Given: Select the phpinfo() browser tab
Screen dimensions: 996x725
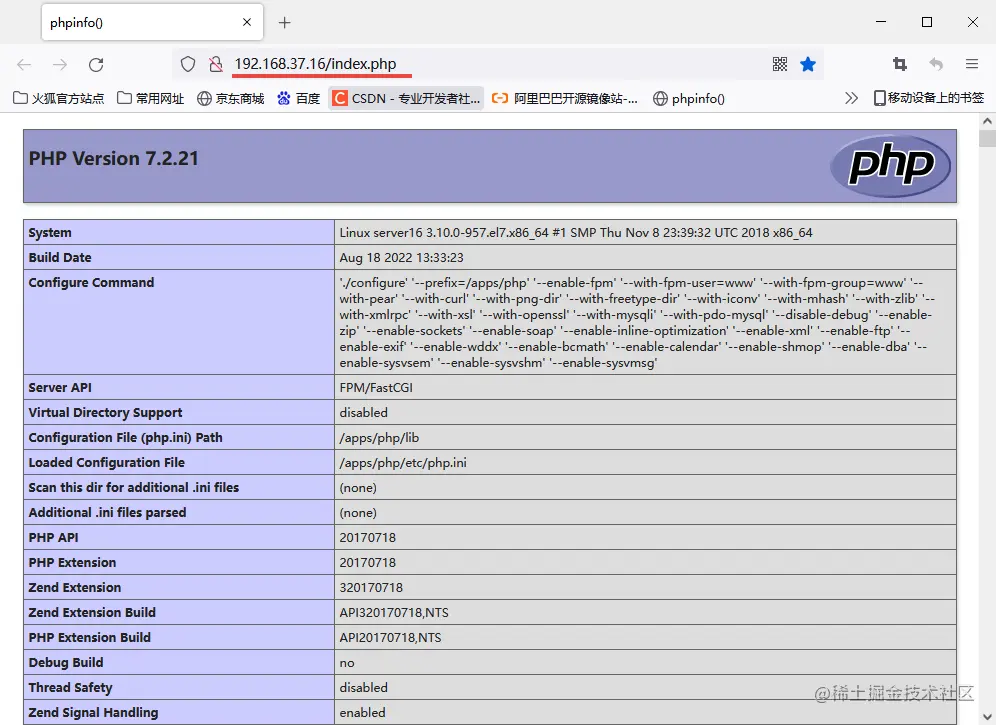Looking at the screenshot, I should (152, 23).
